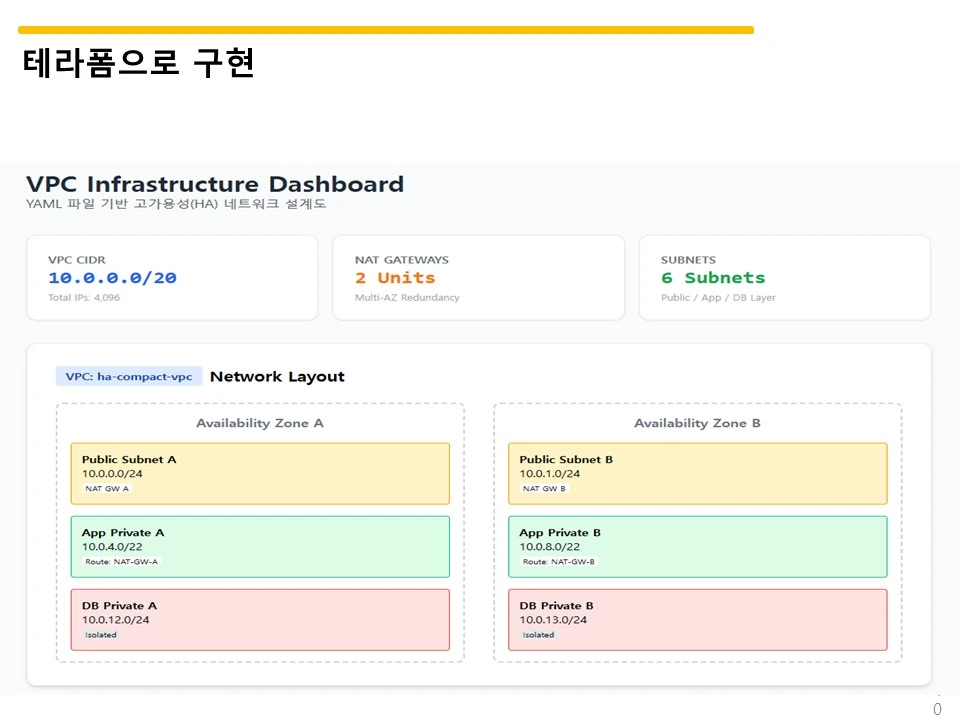This screenshot has height=720, width=960.
Task: Select the Public Subnet A box
Action: pyautogui.click(x=260, y=474)
